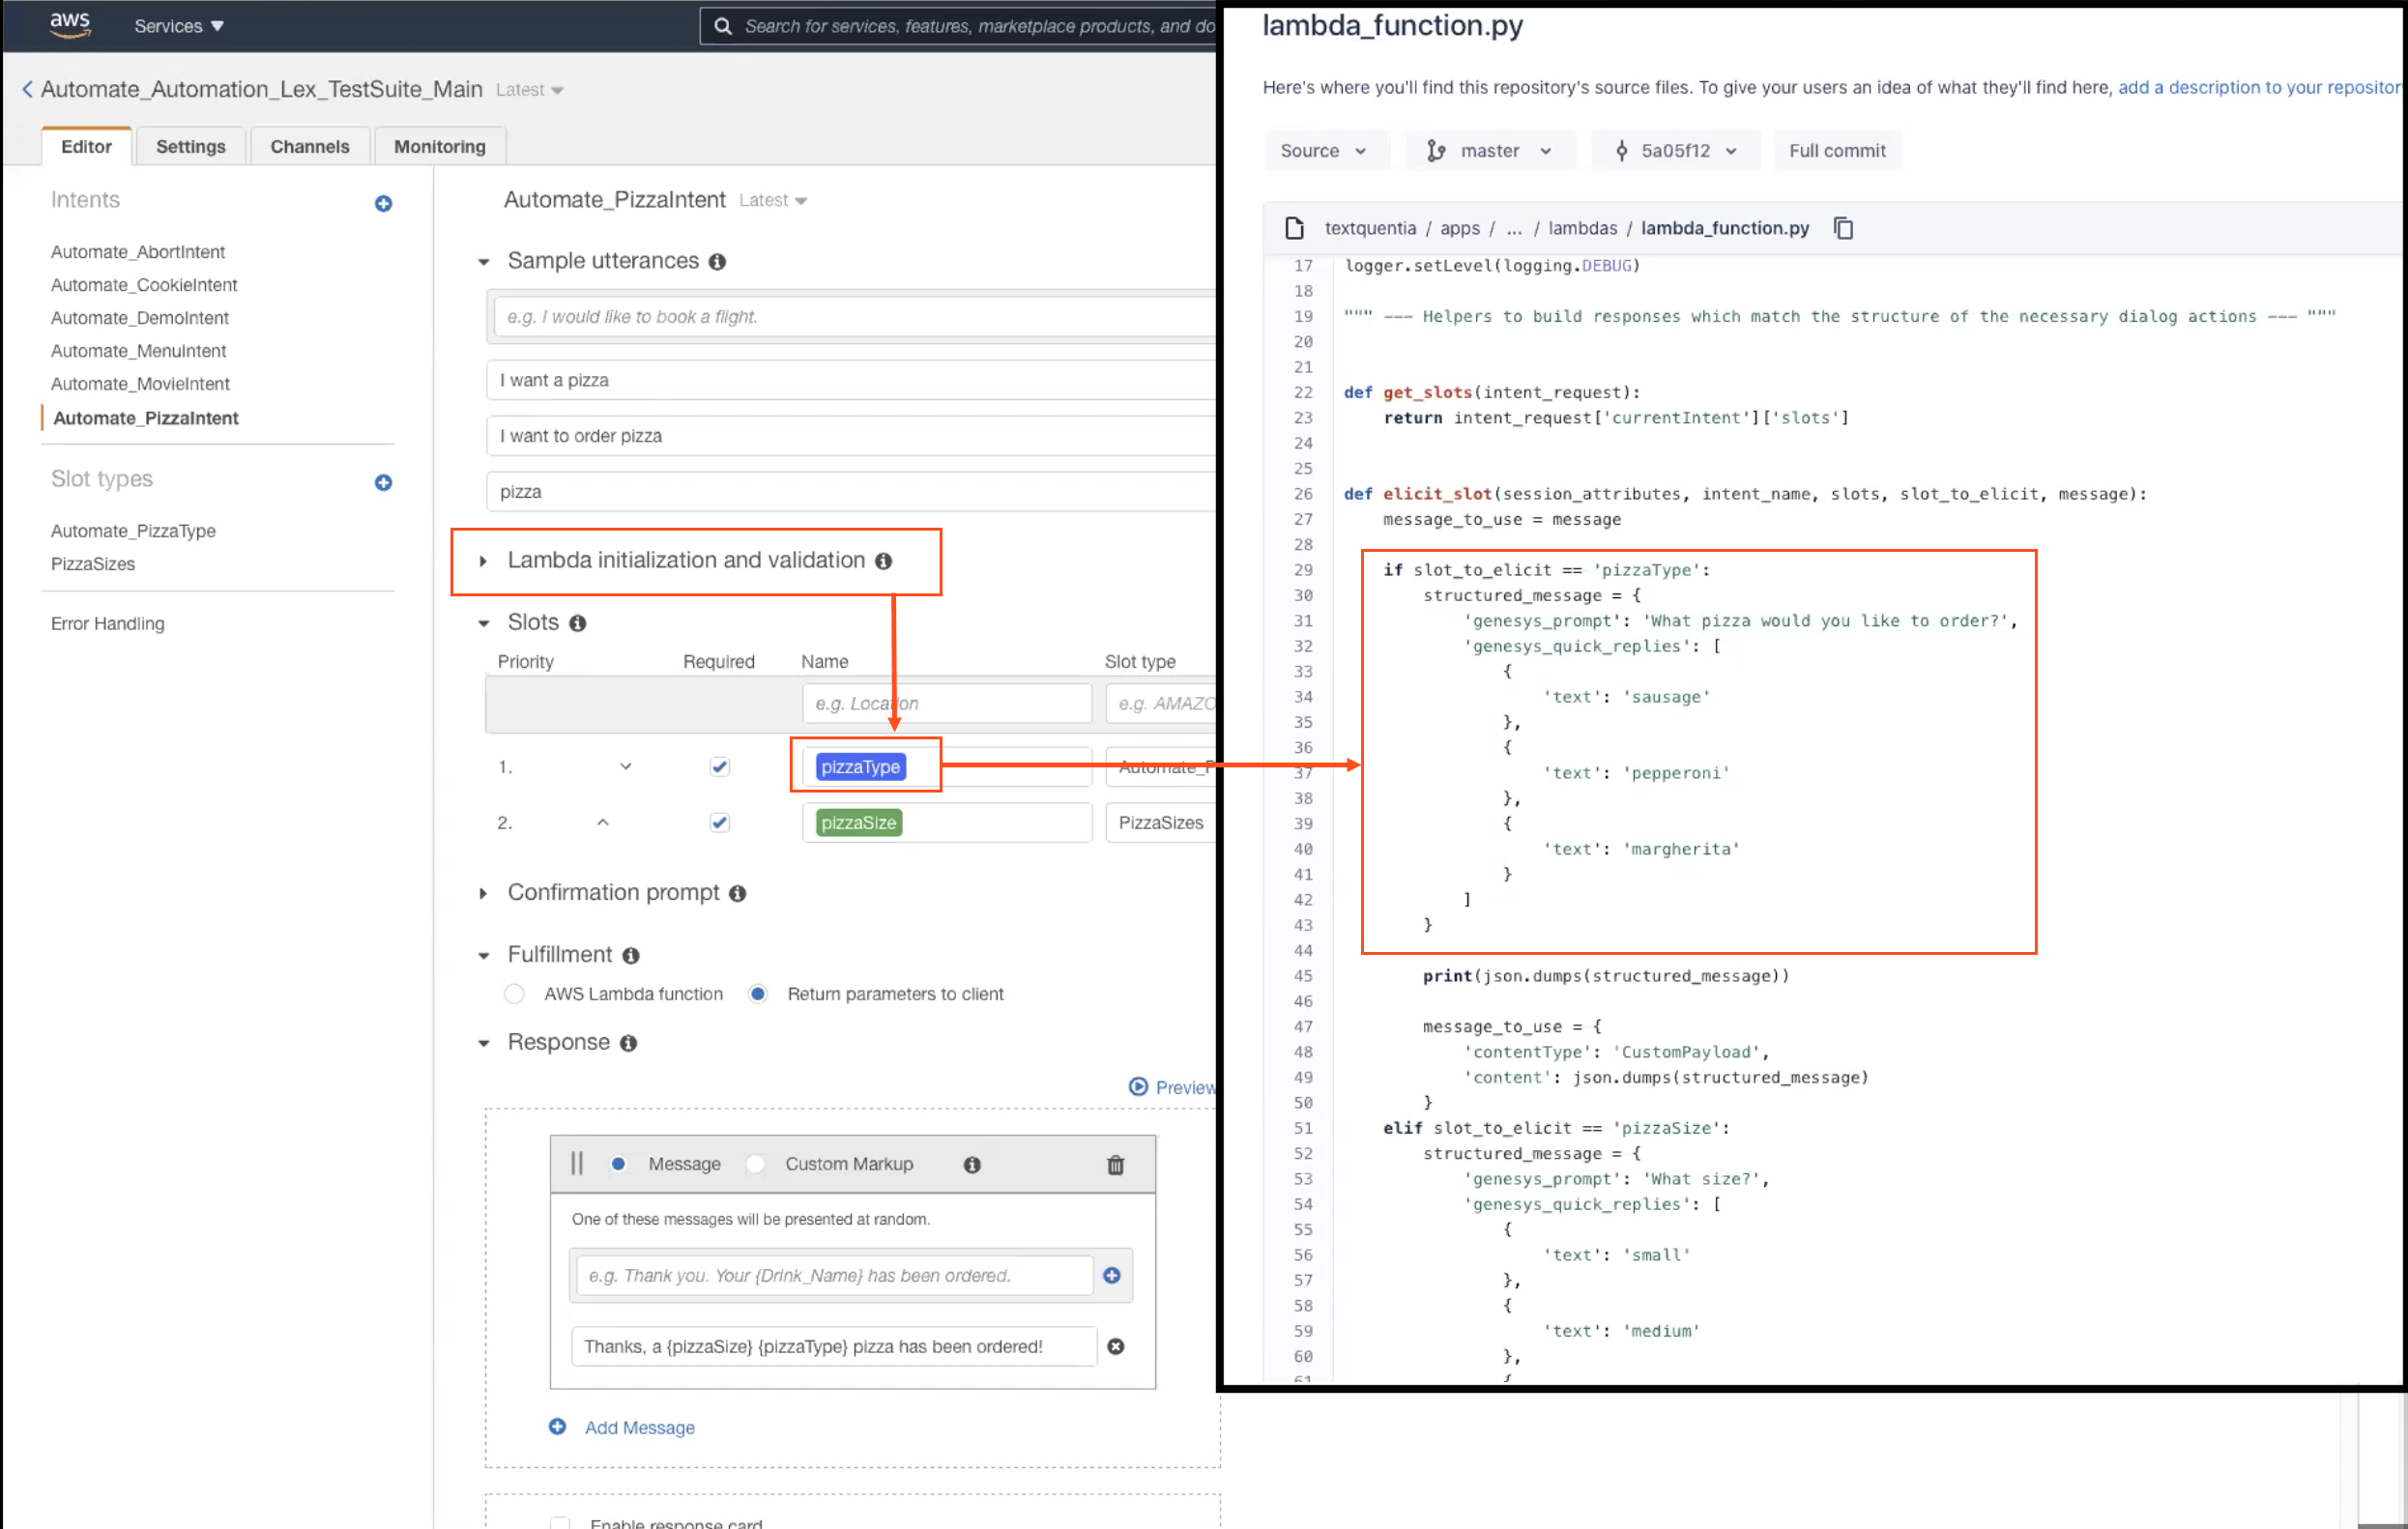Remove the 'Thanks, a {pizzaSize}' message
This screenshot has width=2408, height=1529.
coord(1115,1346)
